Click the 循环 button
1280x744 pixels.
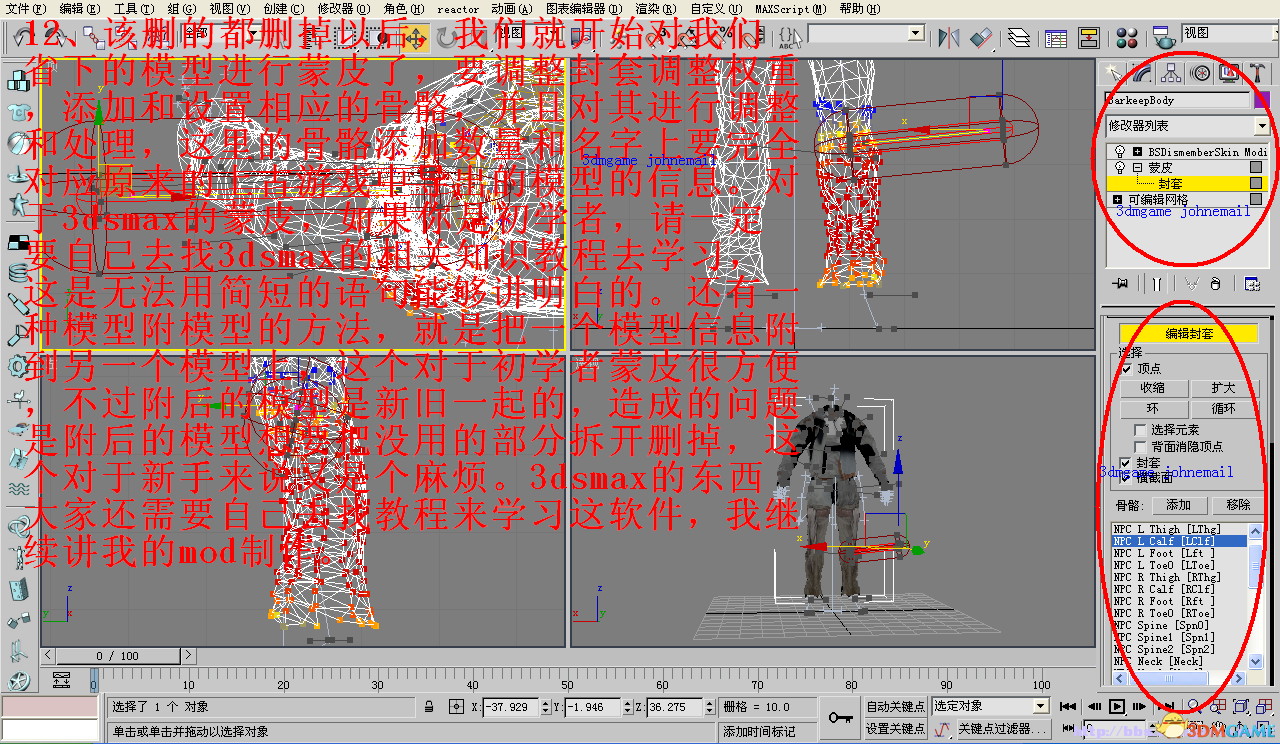coord(1224,409)
